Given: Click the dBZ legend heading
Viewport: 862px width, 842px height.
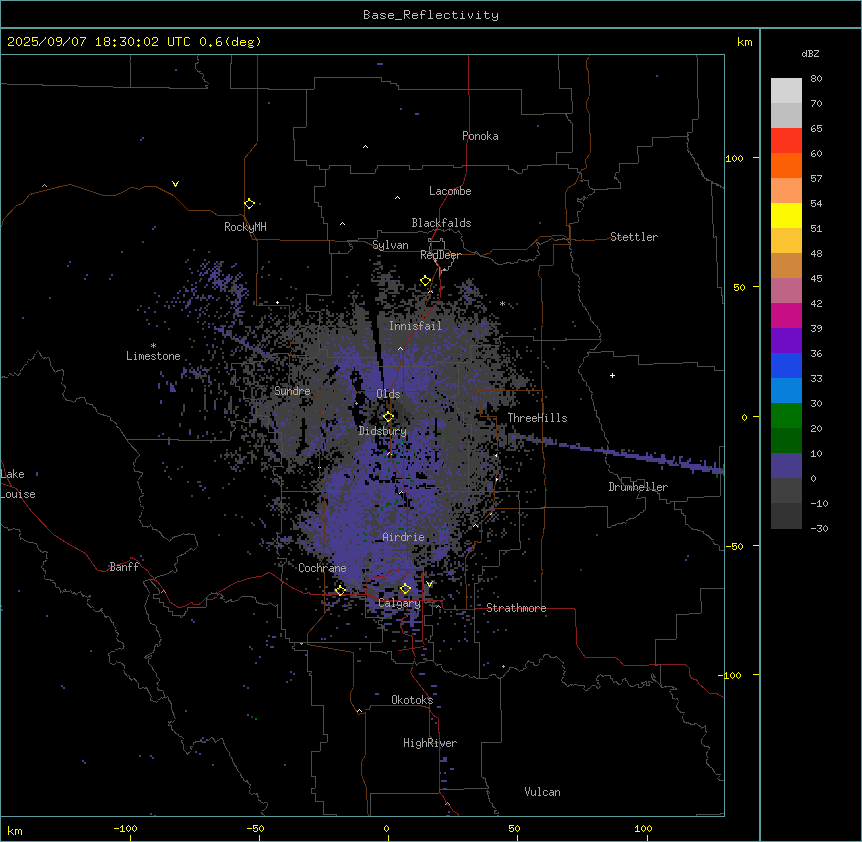Looking at the screenshot, I should click(810, 53).
